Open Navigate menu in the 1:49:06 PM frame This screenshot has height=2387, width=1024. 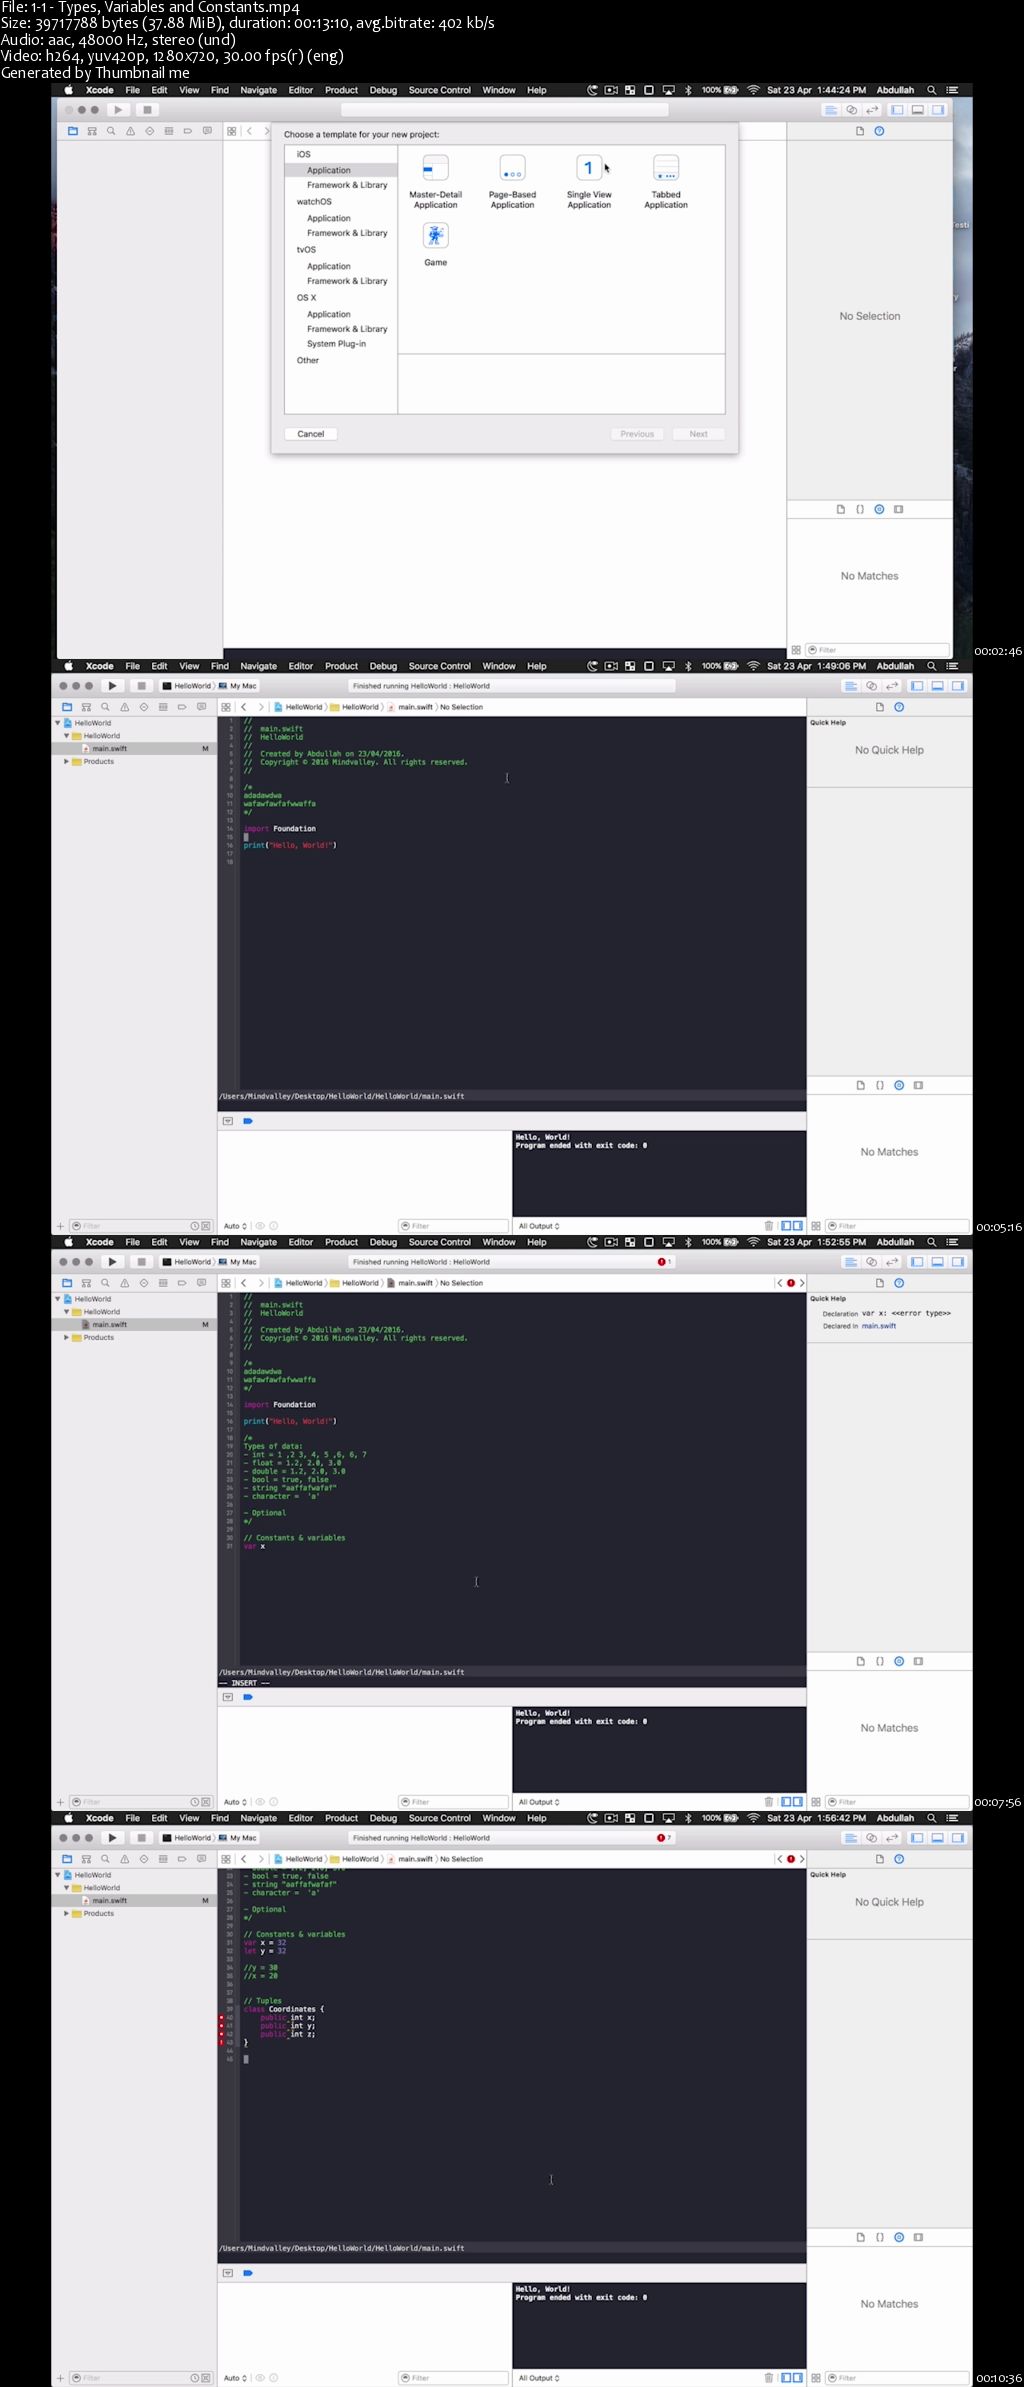pos(258,666)
